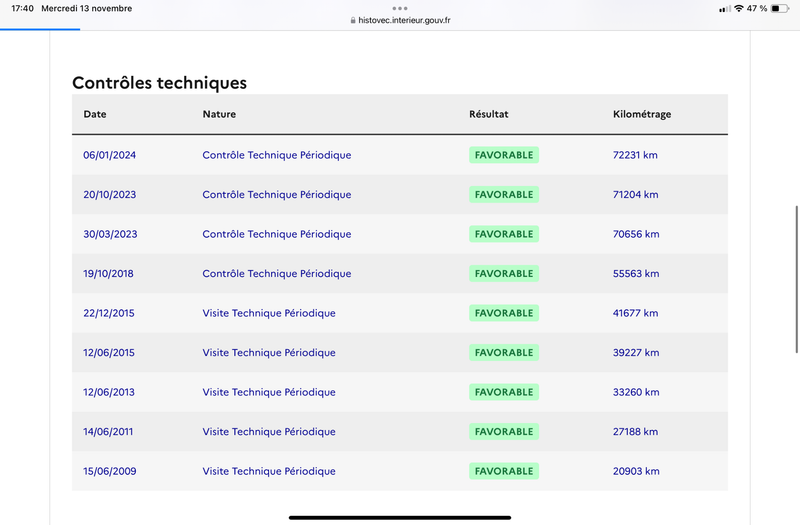Select date 12/06/2015

click(109, 353)
